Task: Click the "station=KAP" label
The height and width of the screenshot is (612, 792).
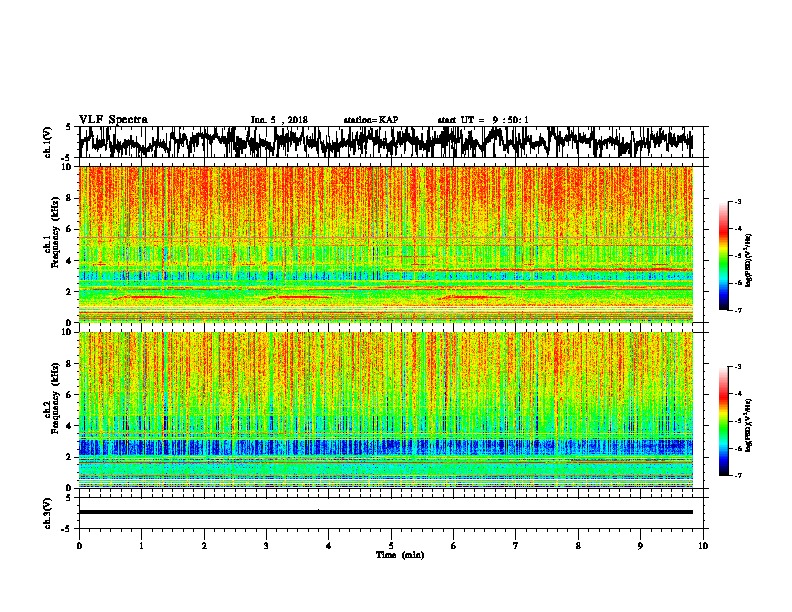Action: click(x=371, y=120)
